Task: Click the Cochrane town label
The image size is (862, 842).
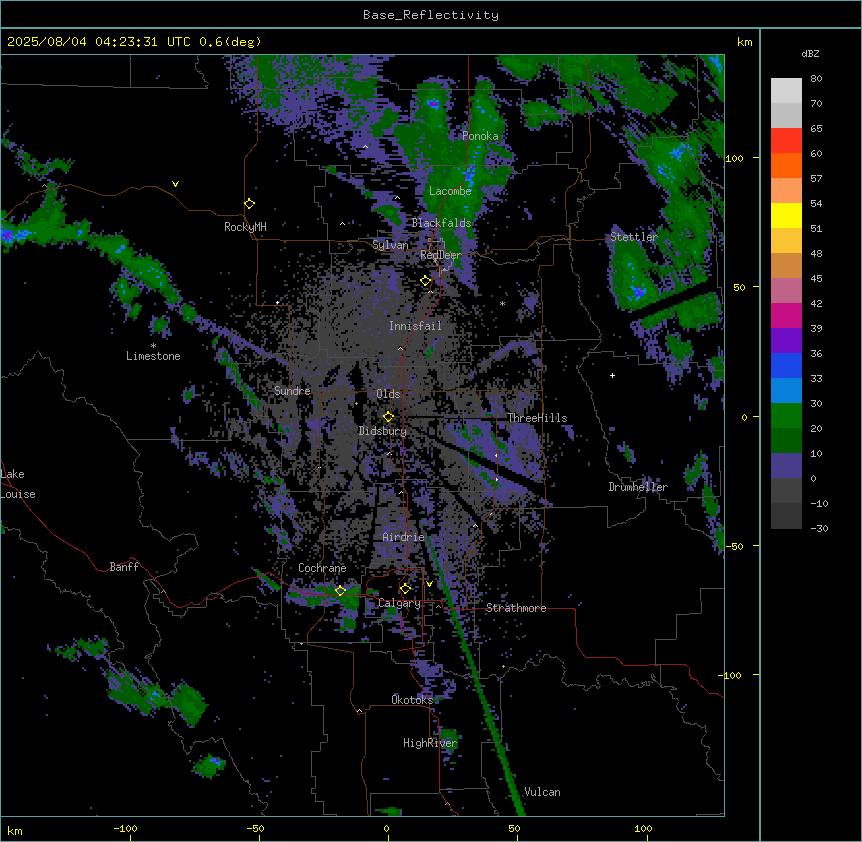Action: pyautogui.click(x=322, y=568)
